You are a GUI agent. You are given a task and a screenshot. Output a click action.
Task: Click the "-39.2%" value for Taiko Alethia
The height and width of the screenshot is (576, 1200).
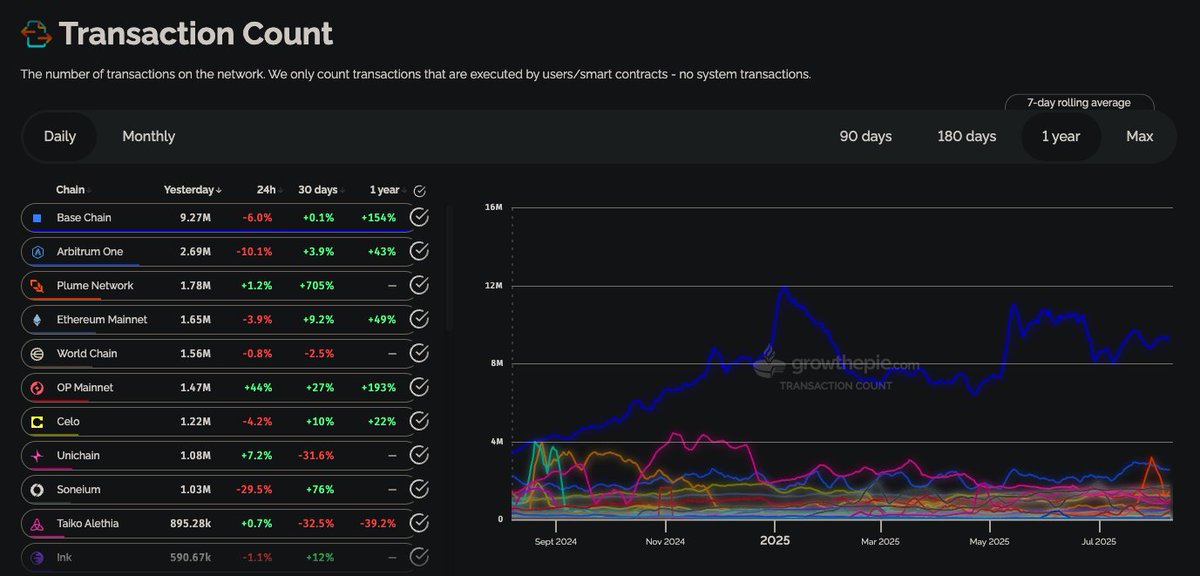(378, 524)
